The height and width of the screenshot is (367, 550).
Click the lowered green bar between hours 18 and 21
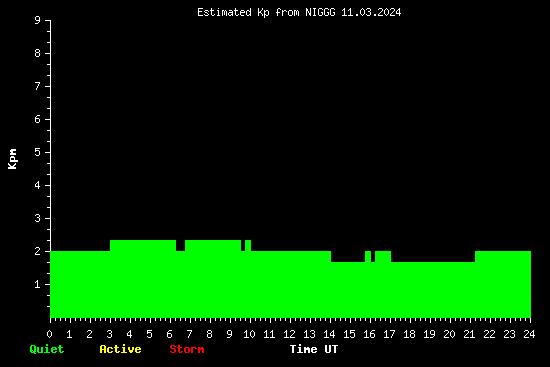[433, 290]
